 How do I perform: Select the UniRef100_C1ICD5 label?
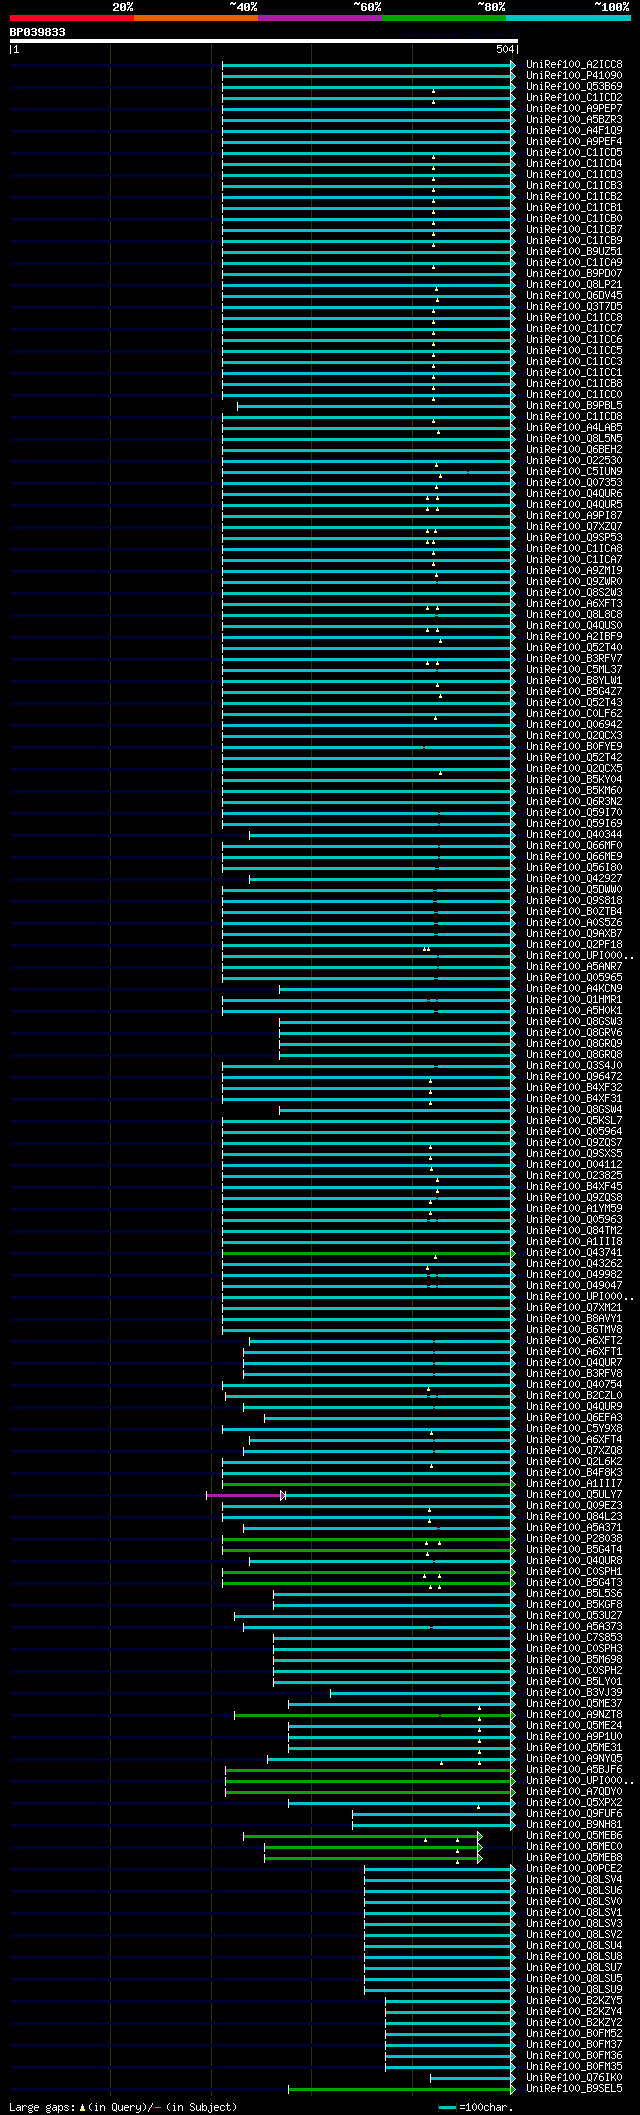[x=574, y=152]
